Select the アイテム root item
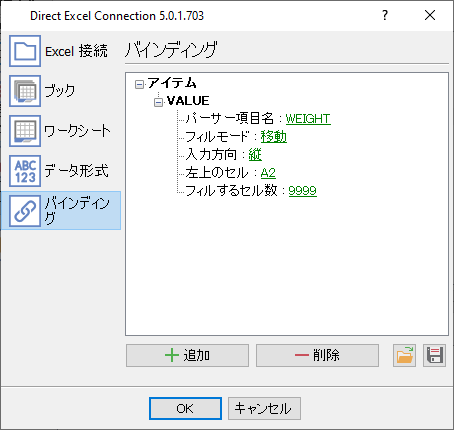 pos(172,83)
